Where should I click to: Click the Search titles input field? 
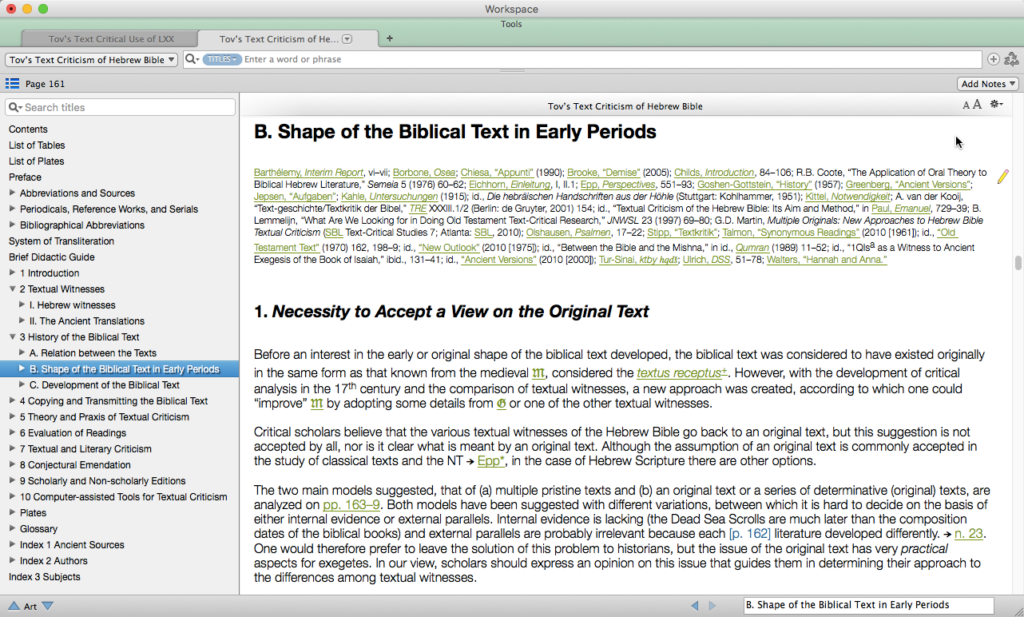tap(125, 107)
